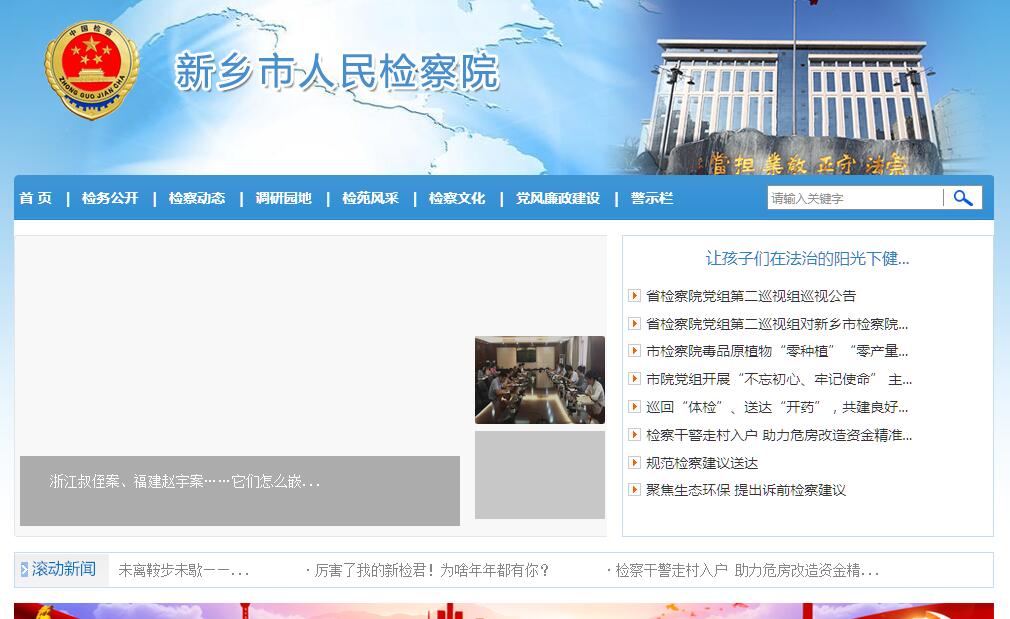This screenshot has height=619, width=1010.
Task: Focus the 请输入关键字 search field
Action: click(x=854, y=198)
